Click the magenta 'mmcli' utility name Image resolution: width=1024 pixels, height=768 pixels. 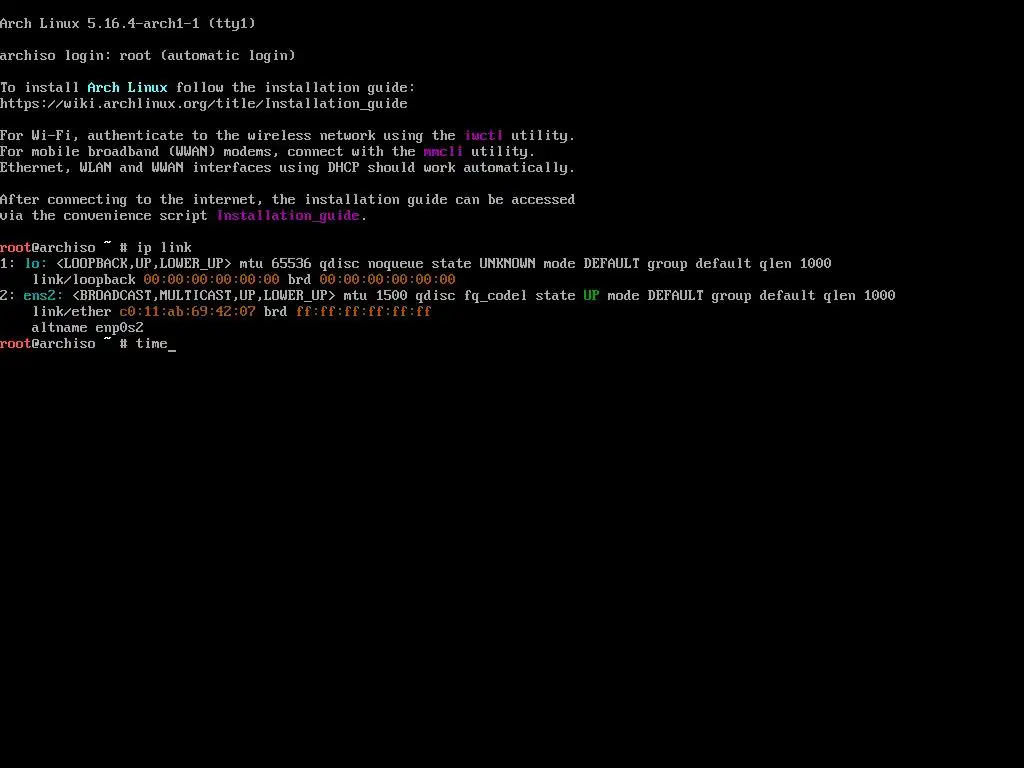(x=443, y=152)
